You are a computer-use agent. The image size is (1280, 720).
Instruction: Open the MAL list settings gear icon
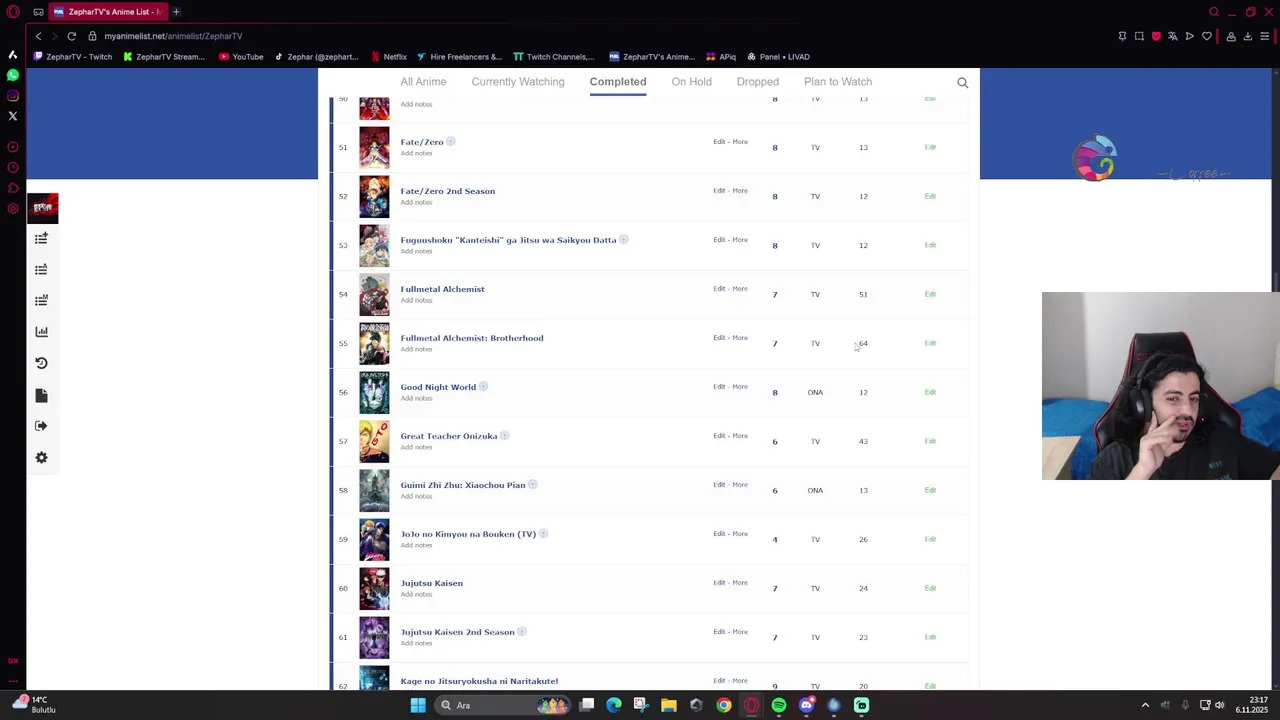pyautogui.click(x=41, y=457)
